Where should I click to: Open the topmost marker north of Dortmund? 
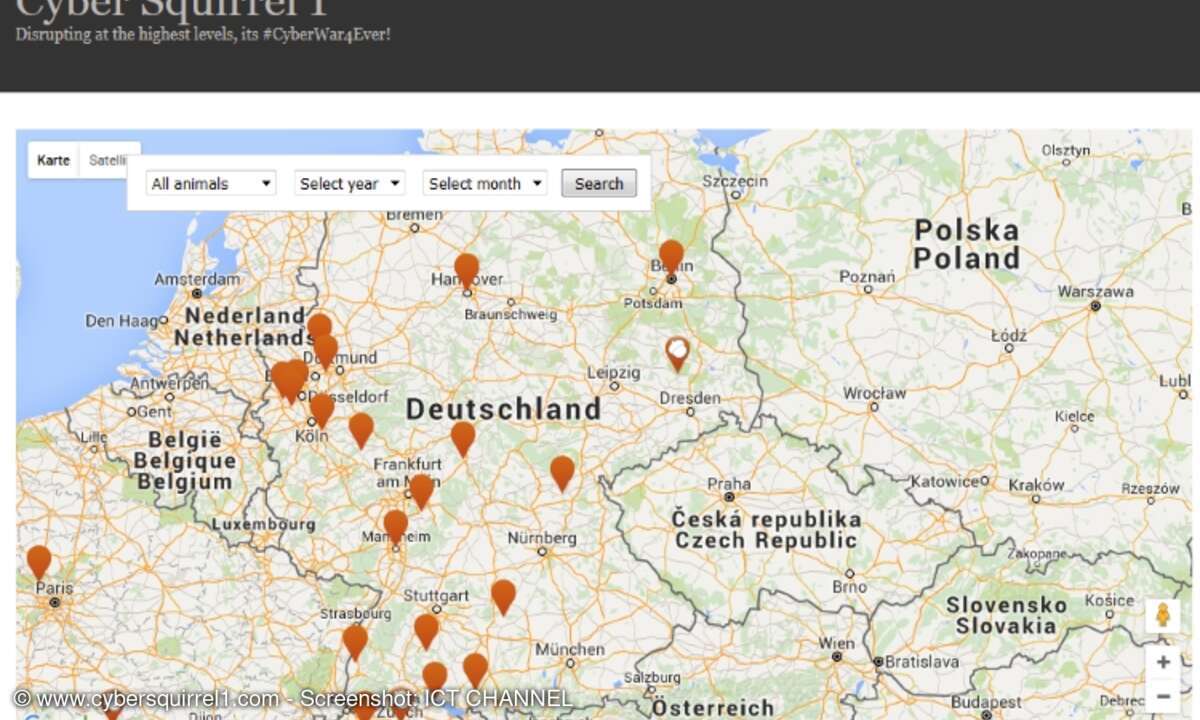click(319, 330)
